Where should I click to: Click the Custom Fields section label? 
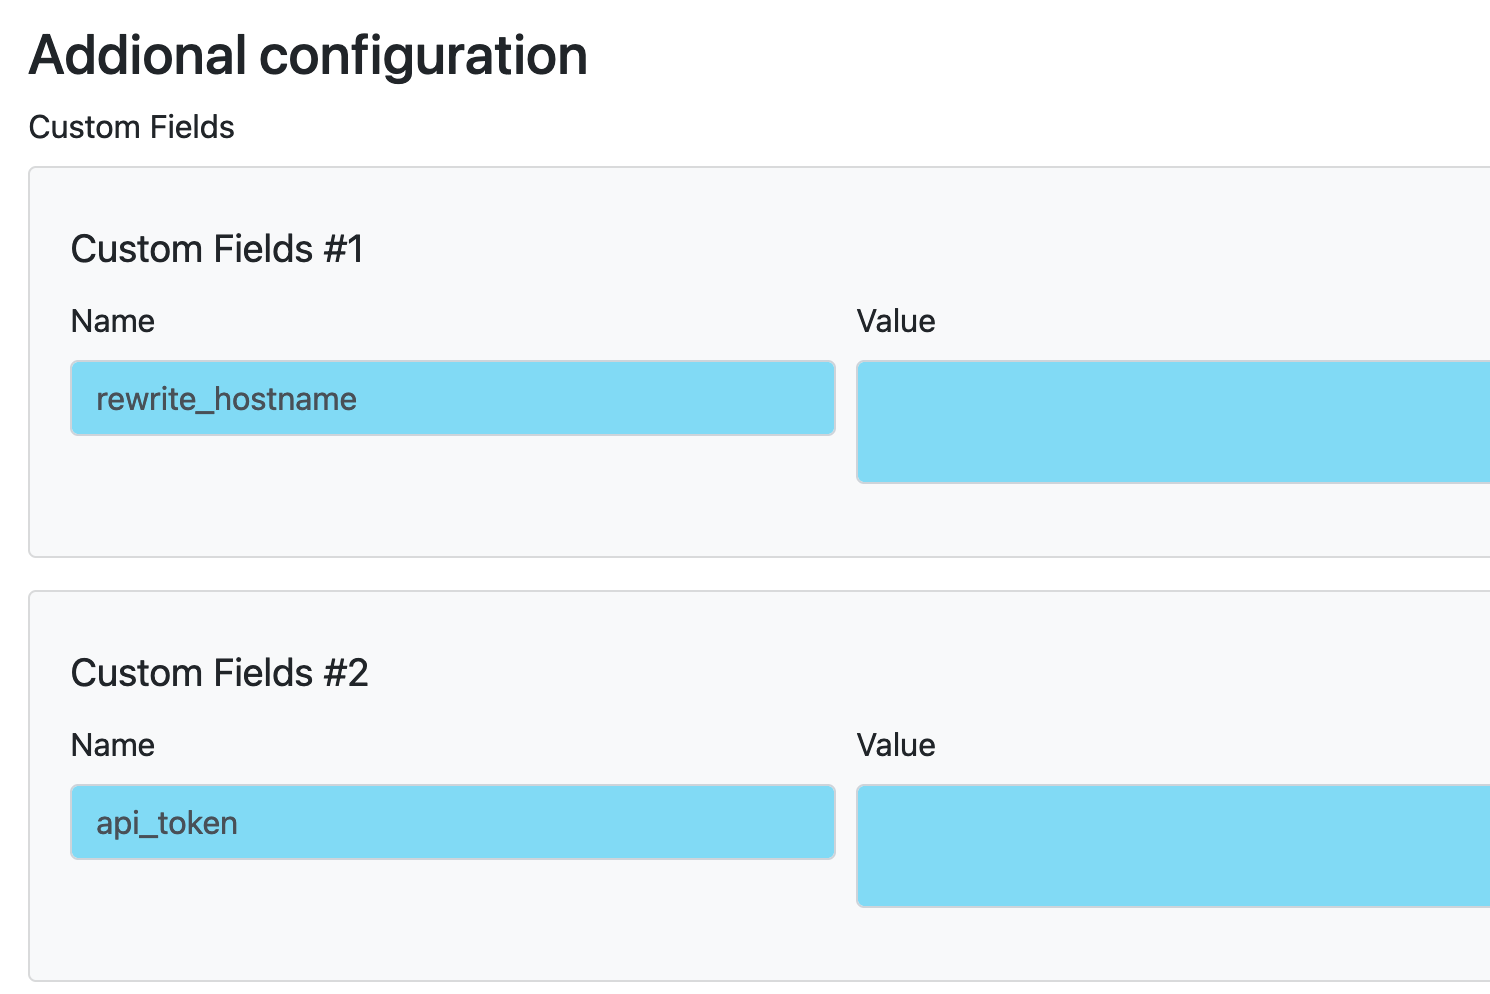[x=131, y=127]
